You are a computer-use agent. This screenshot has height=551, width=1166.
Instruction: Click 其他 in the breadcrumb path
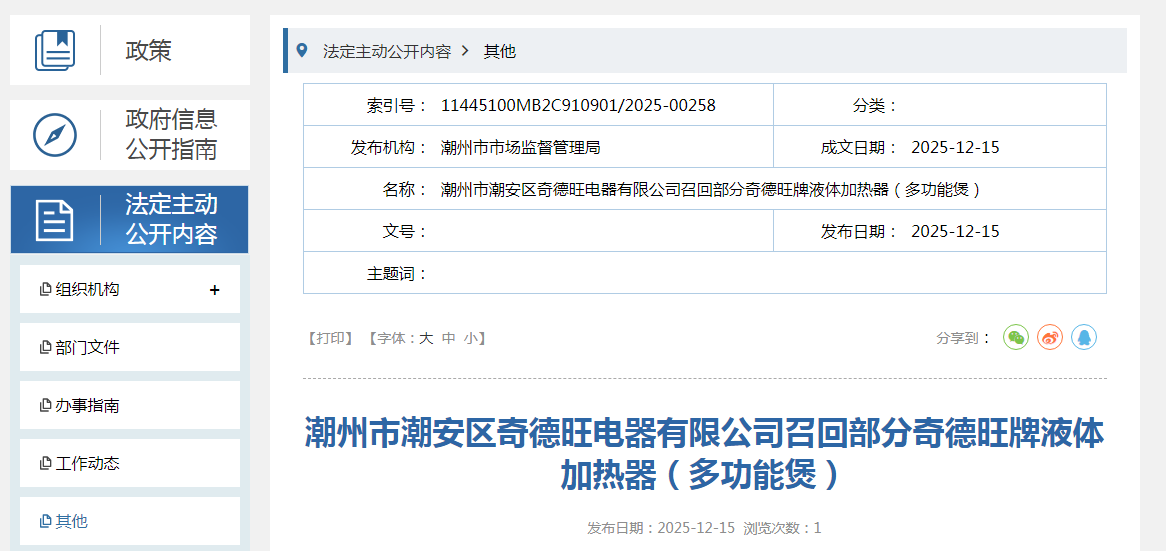[500, 51]
